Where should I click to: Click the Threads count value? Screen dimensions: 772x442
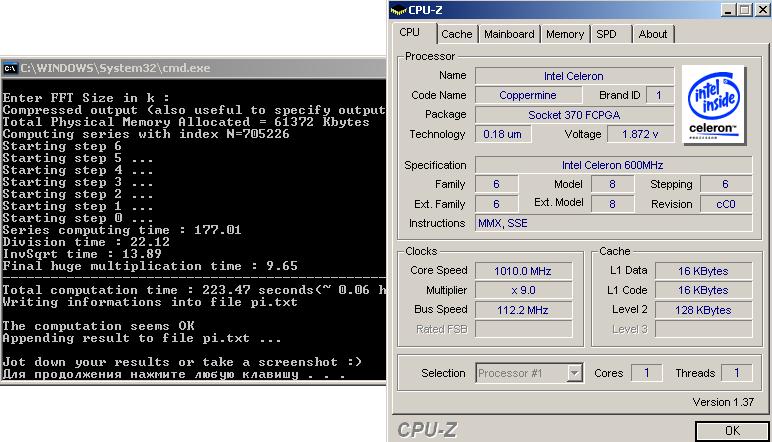point(737,373)
